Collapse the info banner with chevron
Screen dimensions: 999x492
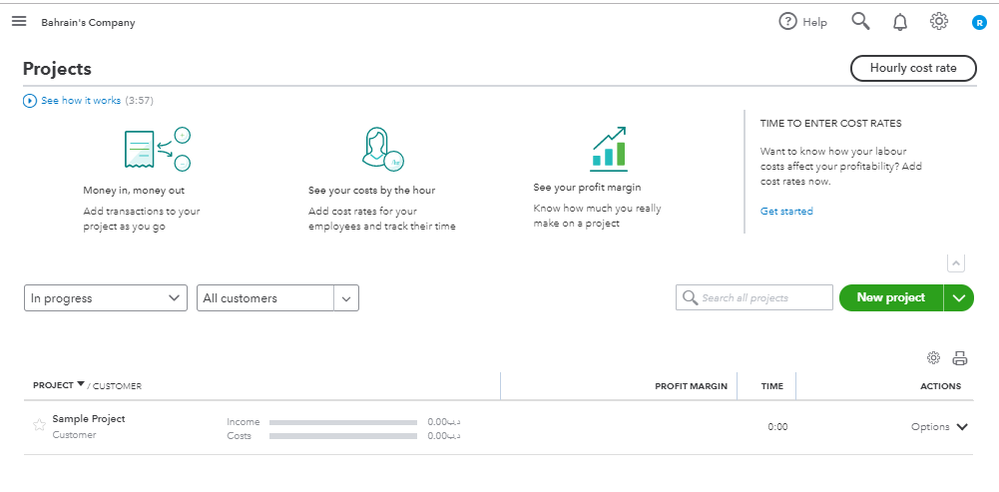coord(956,263)
